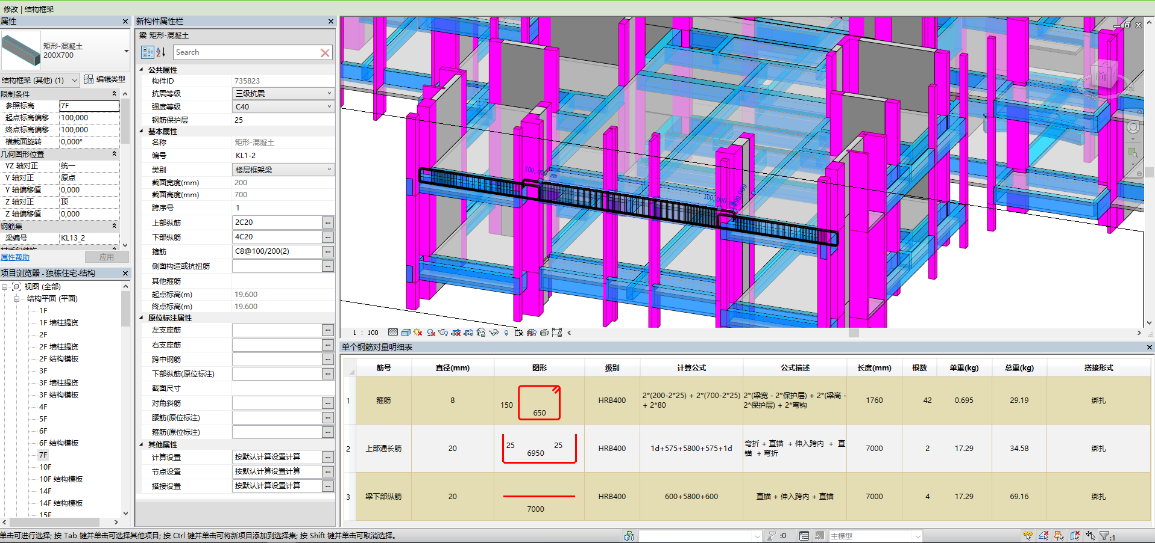Click the ... button beside 箍筋 C8@100/200(2)

pyautogui.click(x=328, y=251)
